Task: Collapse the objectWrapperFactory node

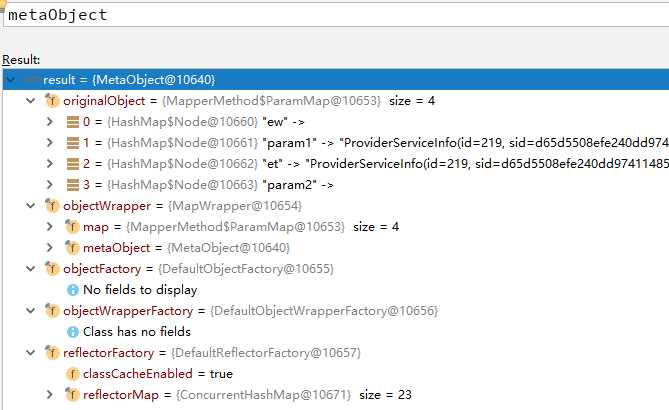Action: point(31,311)
